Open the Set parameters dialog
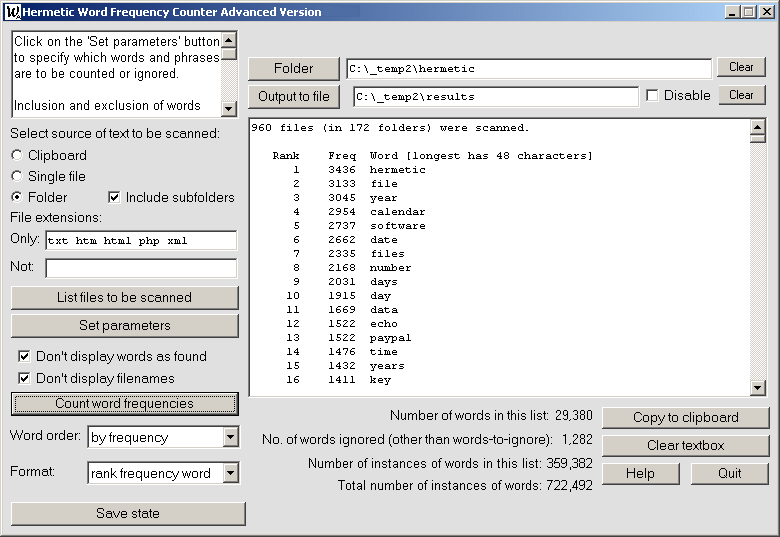This screenshot has width=780, height=537. click(x=124, y=325)
